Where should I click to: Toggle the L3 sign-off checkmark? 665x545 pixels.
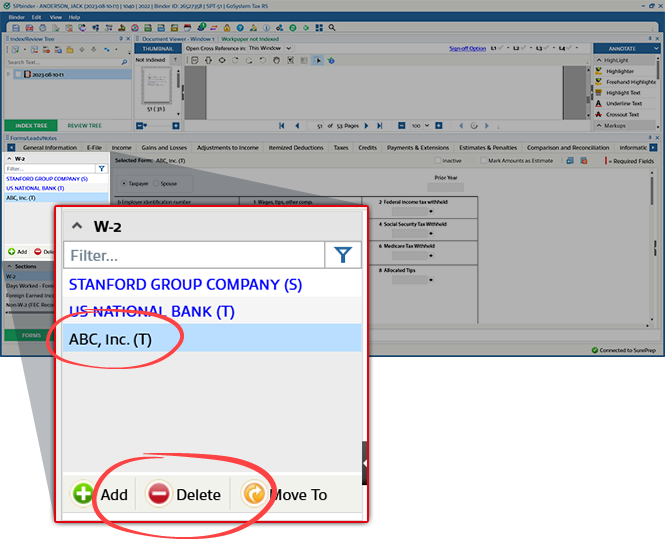[x=547, y=48]
